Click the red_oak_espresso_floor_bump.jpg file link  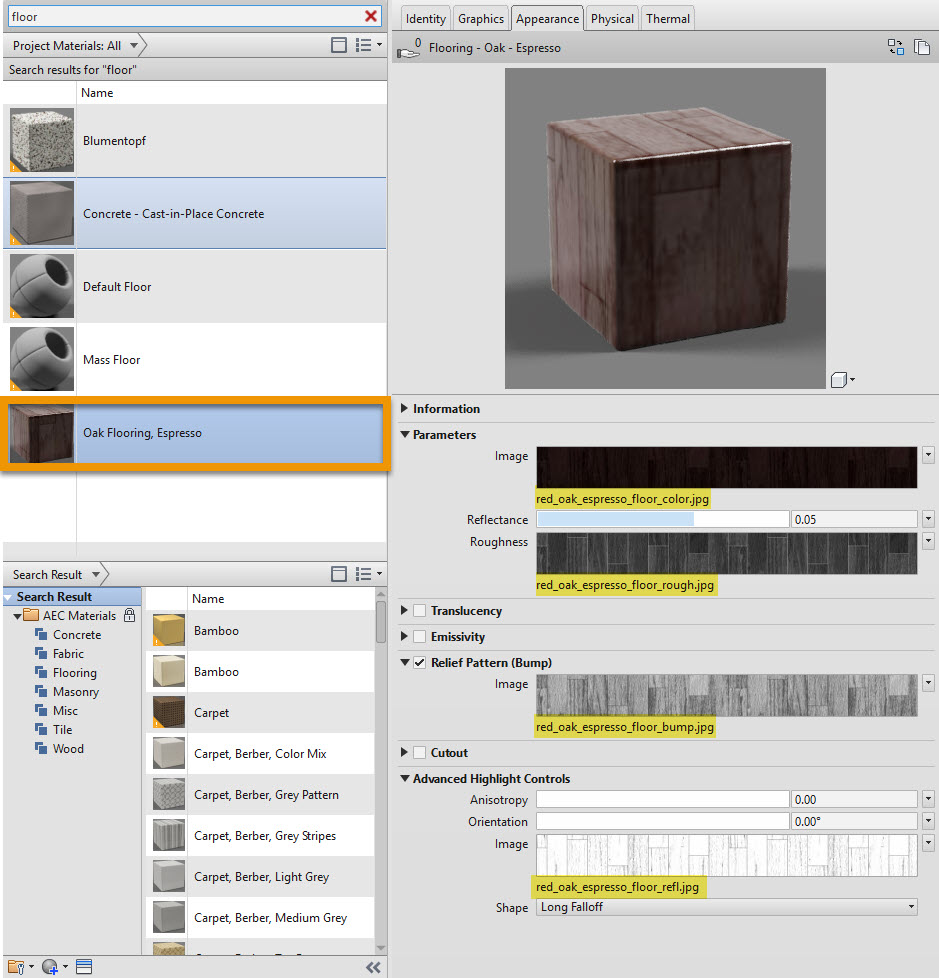(x=625, y=727)
